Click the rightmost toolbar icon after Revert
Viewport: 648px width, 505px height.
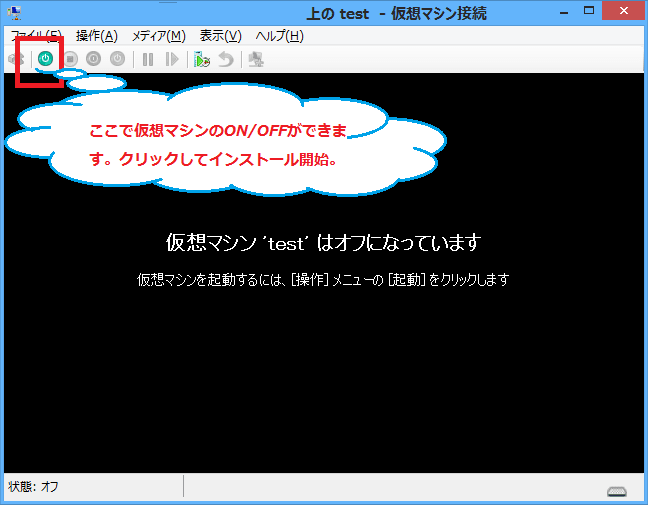click(x=256, y=59)
